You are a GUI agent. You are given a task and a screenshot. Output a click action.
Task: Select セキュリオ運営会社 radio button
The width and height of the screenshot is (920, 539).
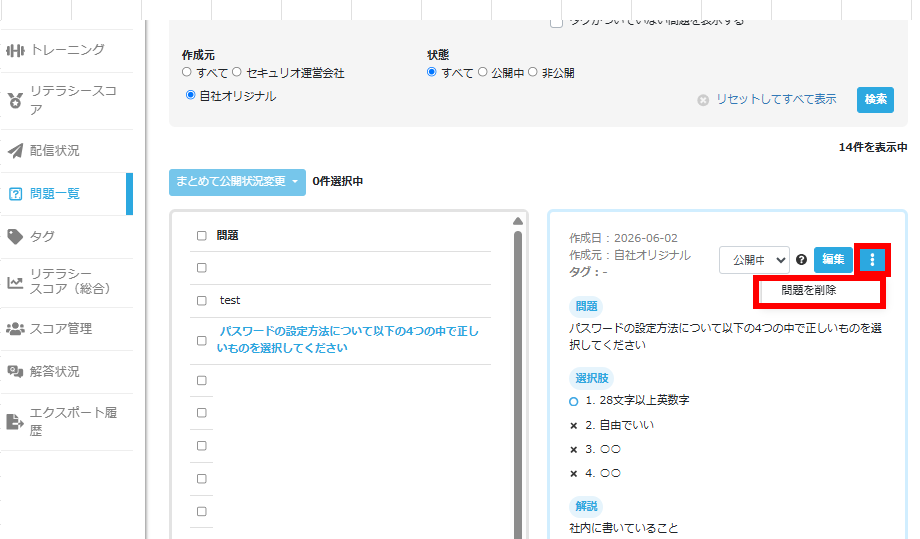point(236,72)
